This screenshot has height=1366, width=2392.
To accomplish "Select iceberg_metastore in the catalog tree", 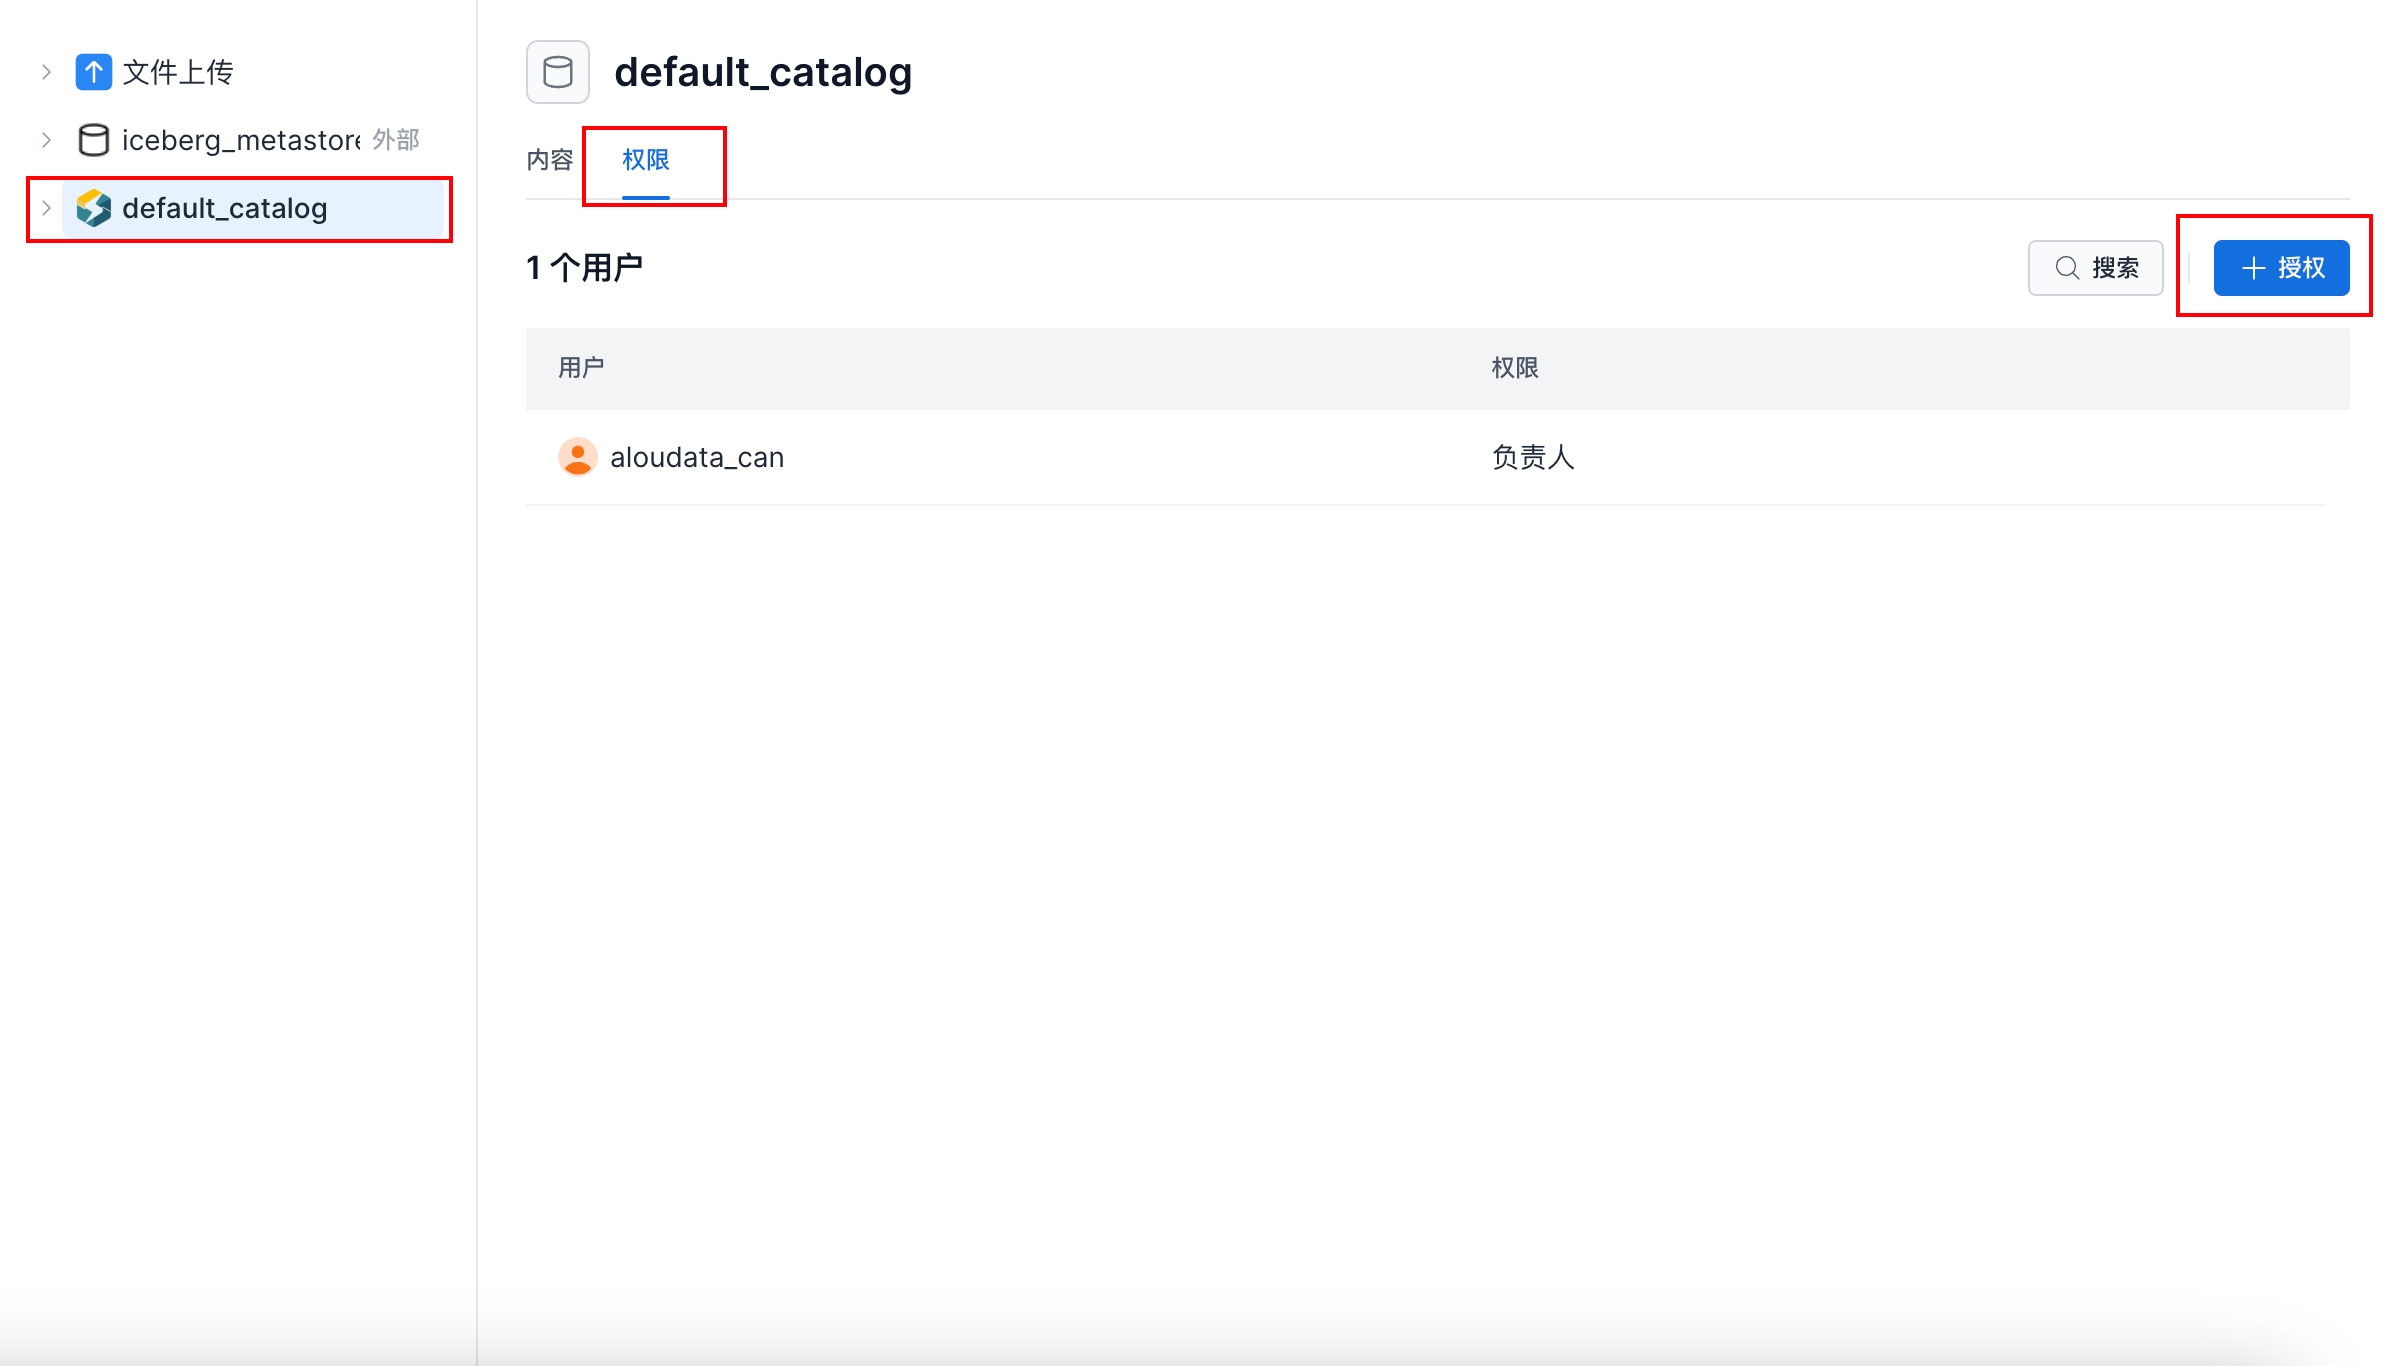I will coord(240,140).
